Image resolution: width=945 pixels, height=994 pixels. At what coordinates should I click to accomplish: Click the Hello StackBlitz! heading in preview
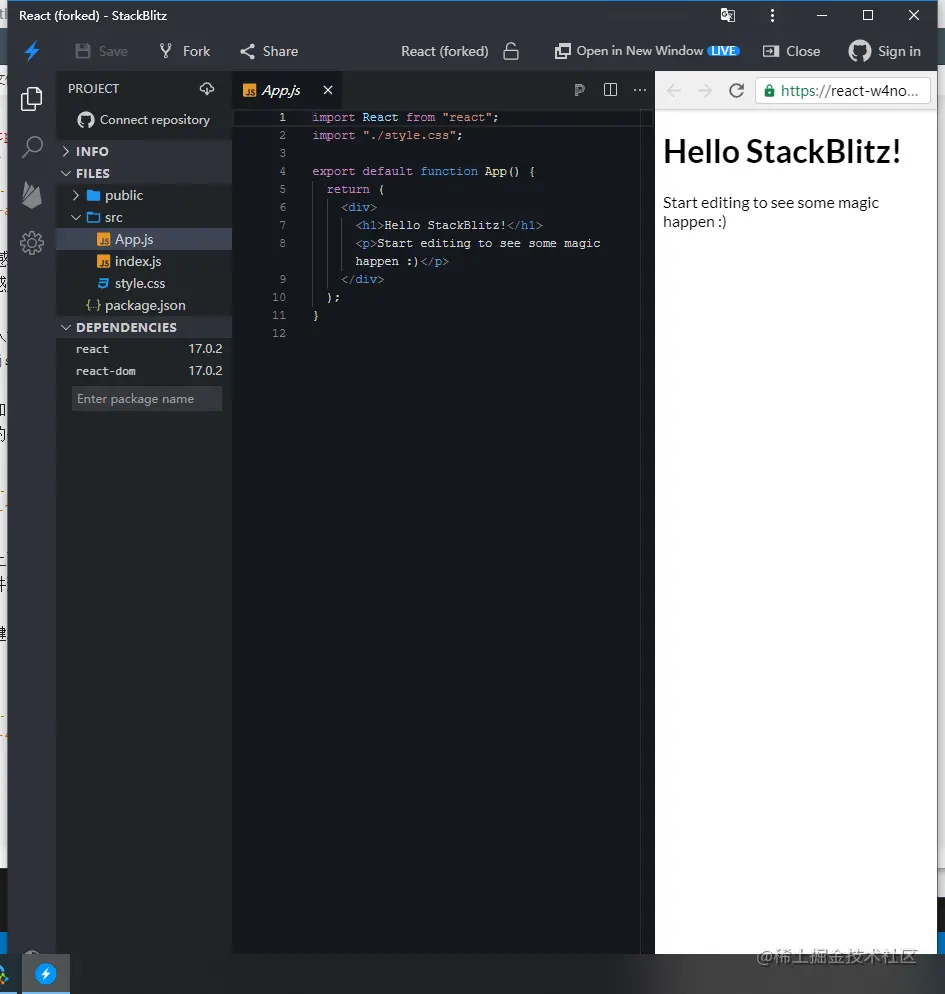pyautogui.click(x=781, y=152)
